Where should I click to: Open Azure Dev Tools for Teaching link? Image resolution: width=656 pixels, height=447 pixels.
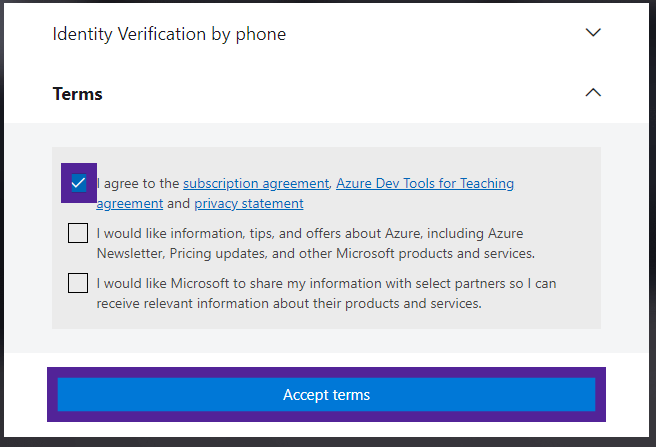click(x=425, y=184)
